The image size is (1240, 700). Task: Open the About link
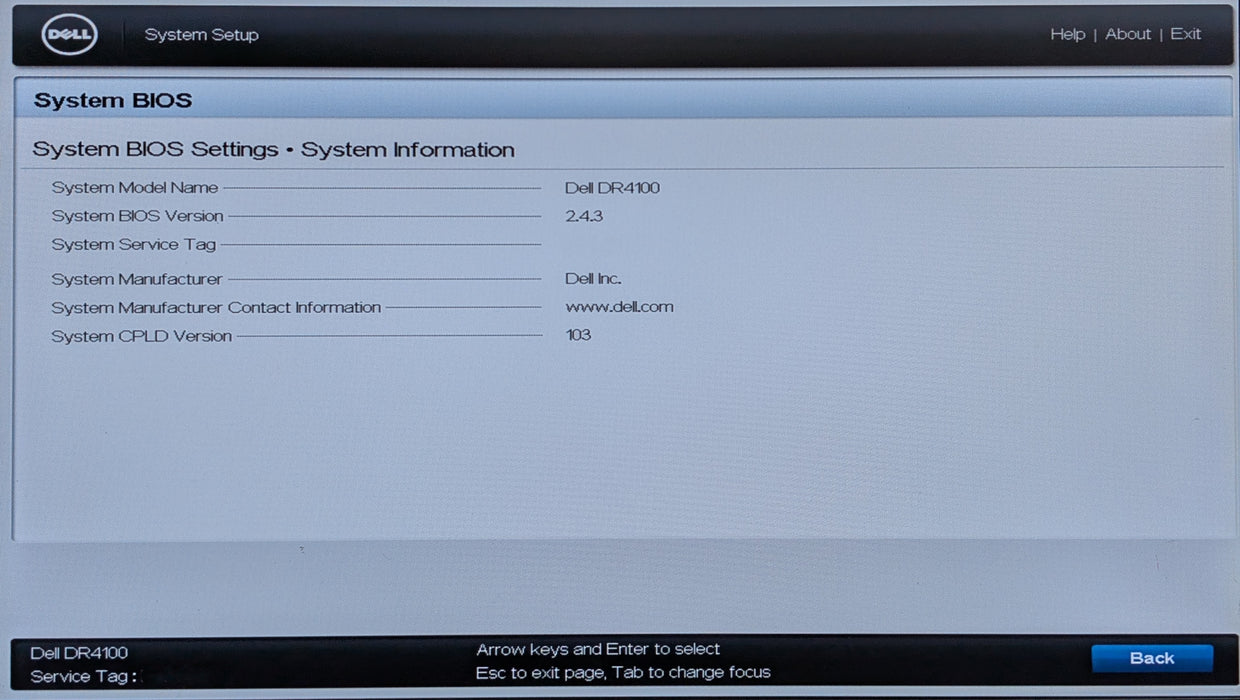1128,34
